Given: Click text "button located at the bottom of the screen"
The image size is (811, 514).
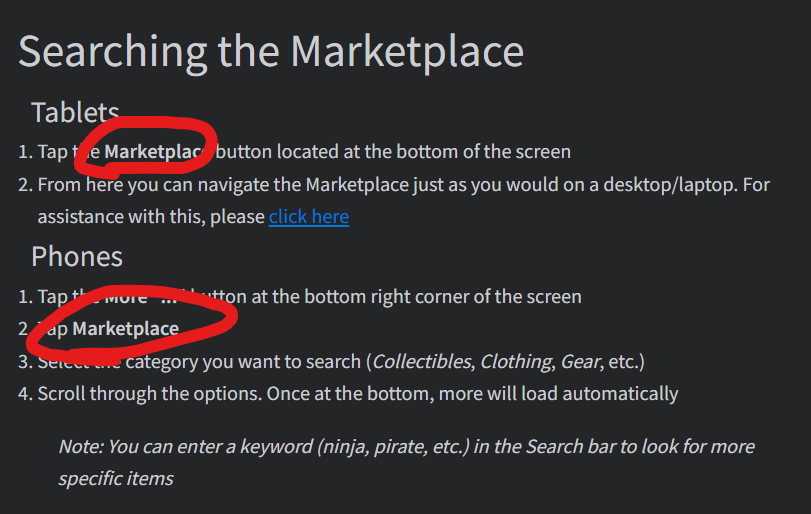Looking at the screenshot, I should pyautogui.click(x=393, y=152).
